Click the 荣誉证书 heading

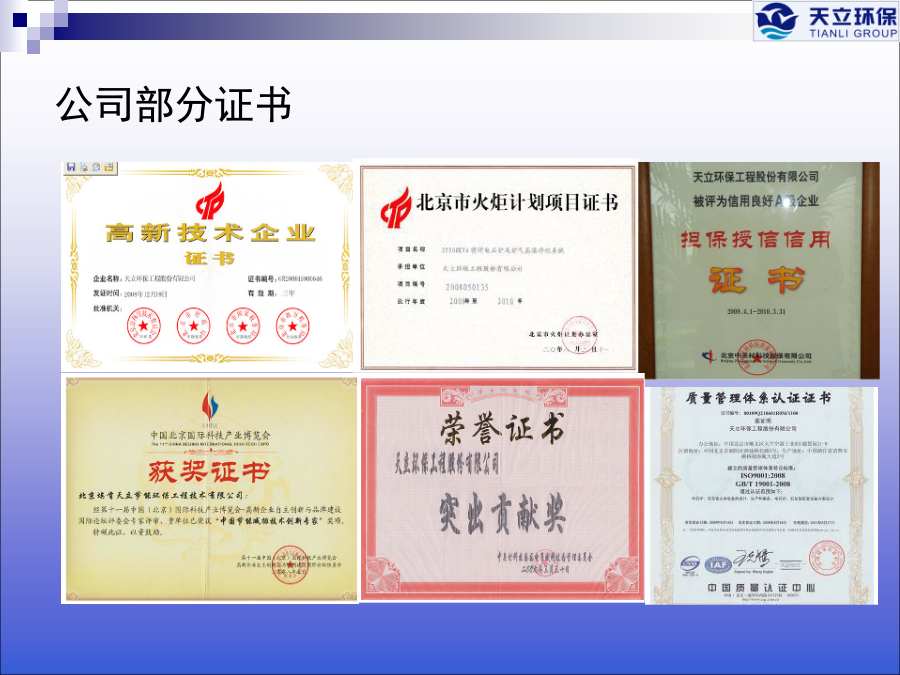point(502,429)
